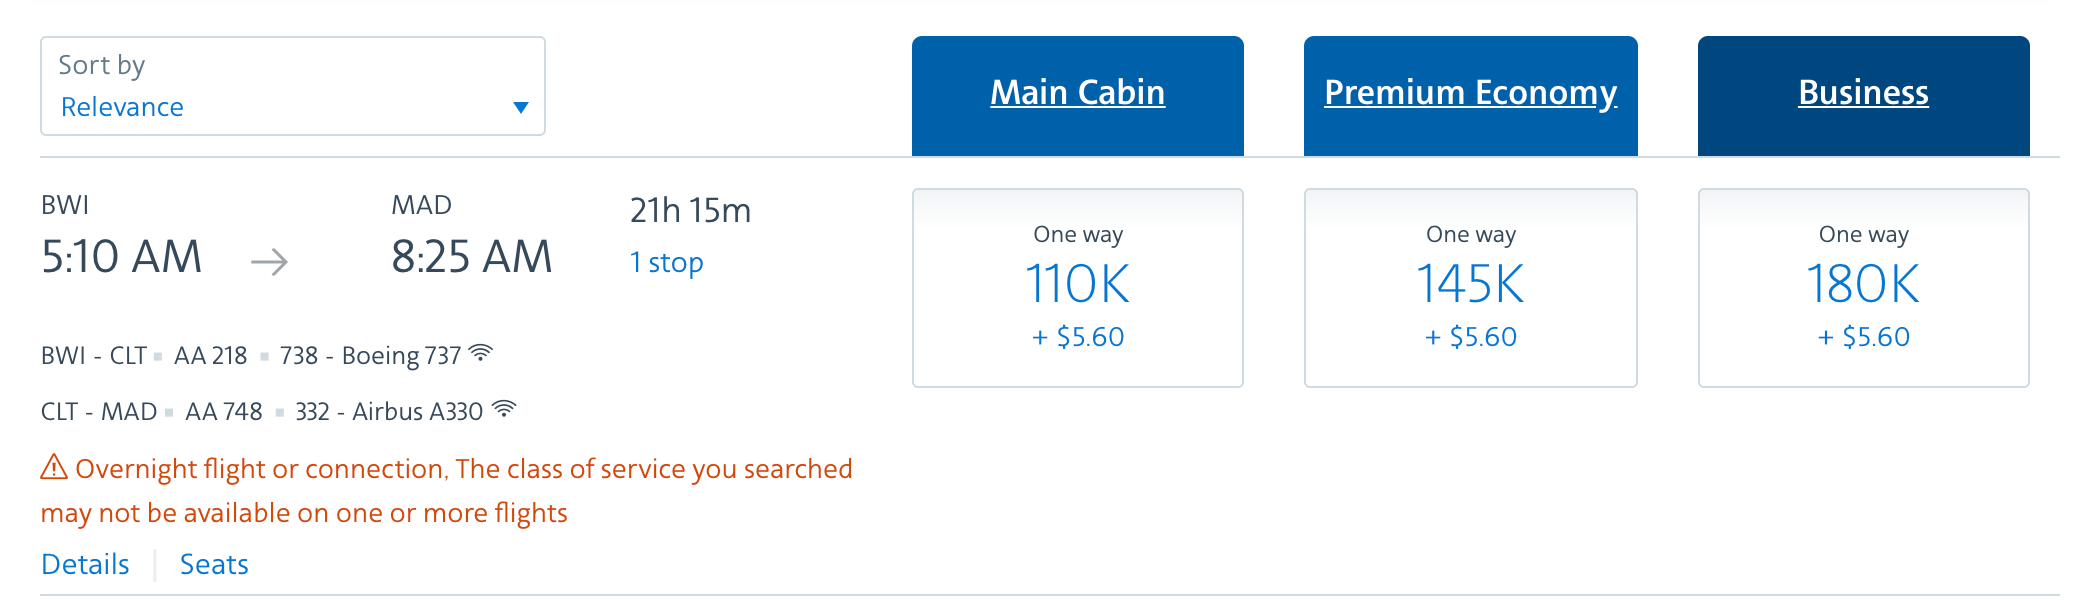Choose the 110K Main Cabin fare
Viewport: 2096px width, 614px height.
pyautogui.click(x=1078, y=288)
